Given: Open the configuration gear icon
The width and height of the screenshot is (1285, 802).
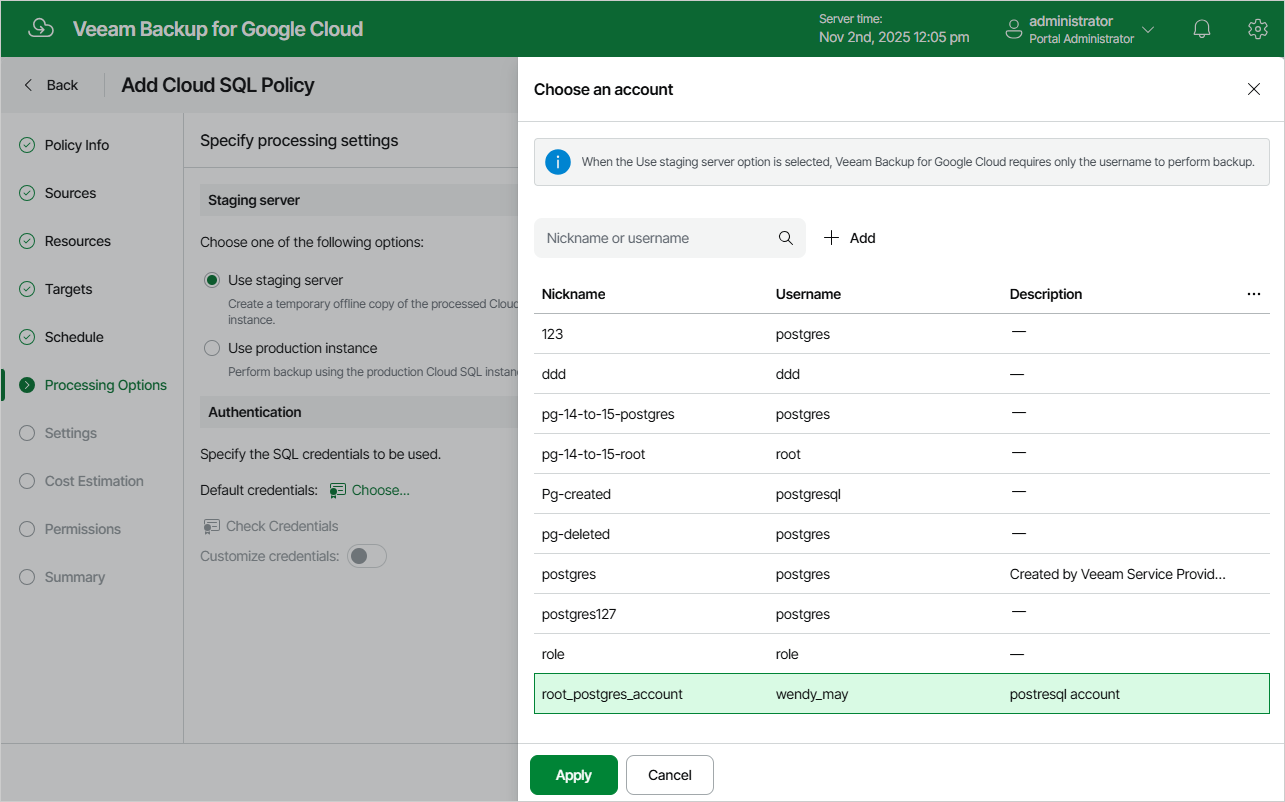Looking at the screenshot, I should pos(1258,29).
